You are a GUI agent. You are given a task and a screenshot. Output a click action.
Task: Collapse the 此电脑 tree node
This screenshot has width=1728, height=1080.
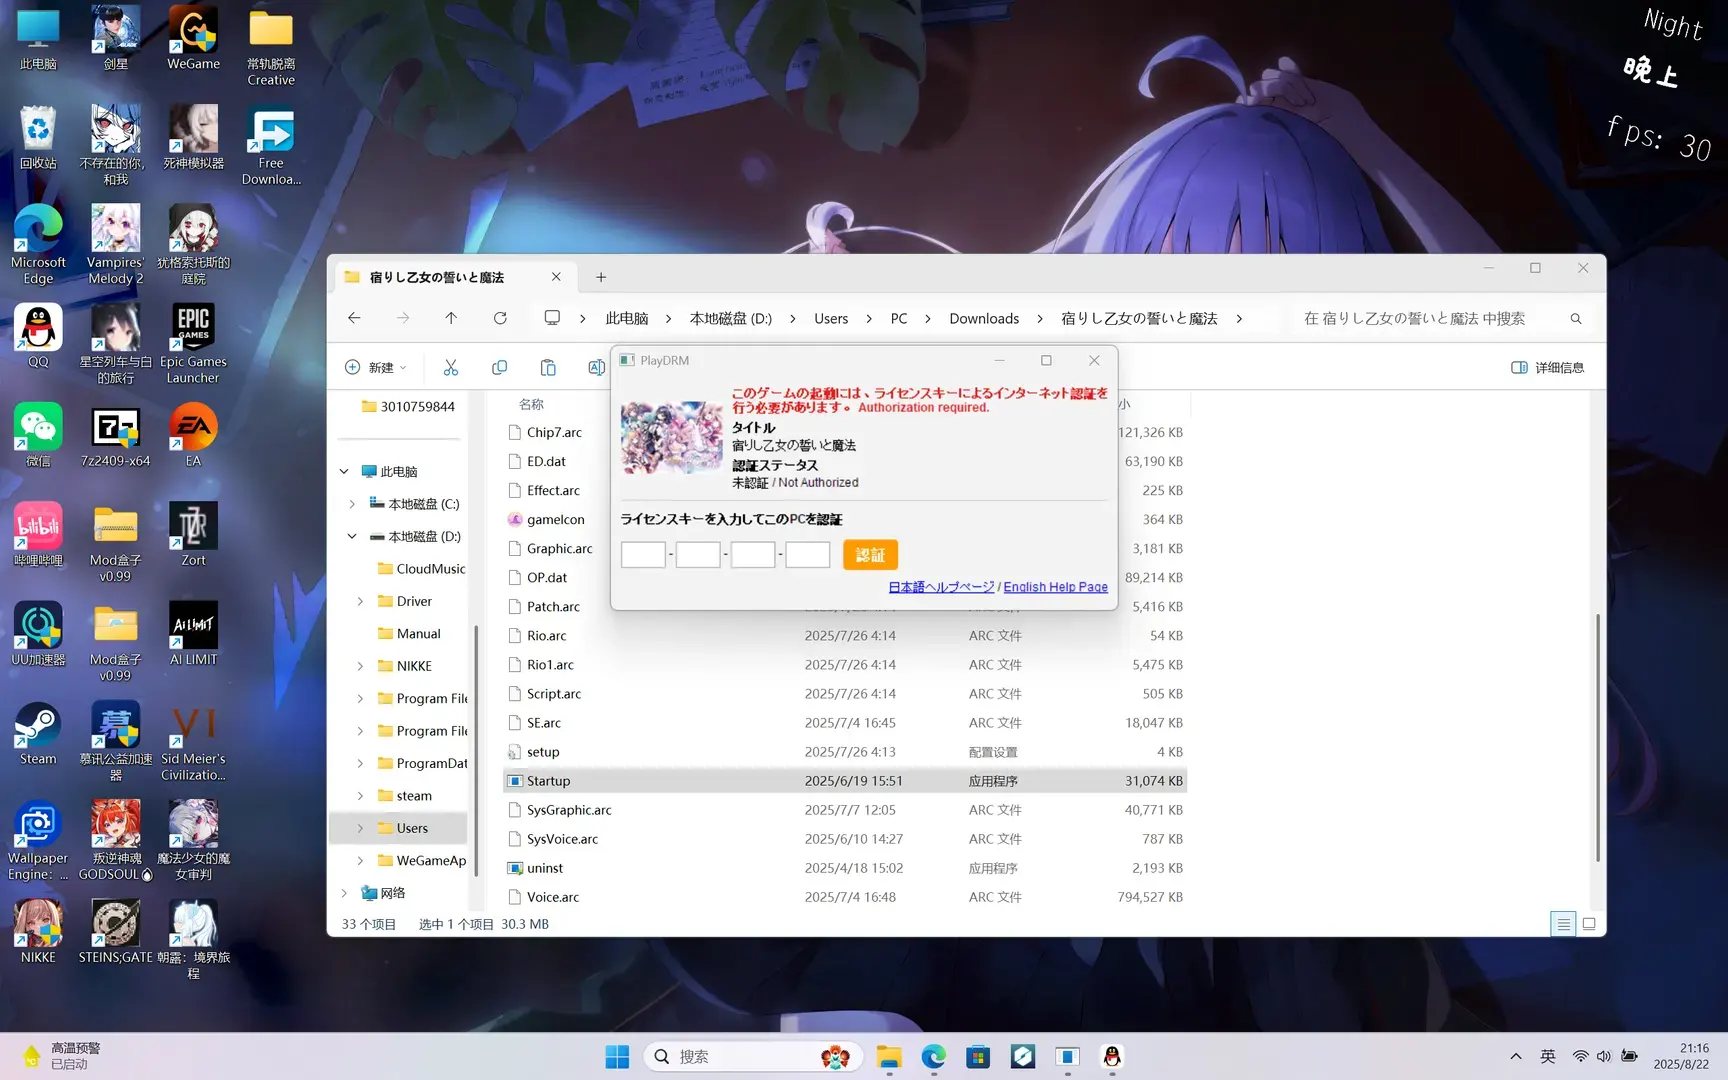344,471
